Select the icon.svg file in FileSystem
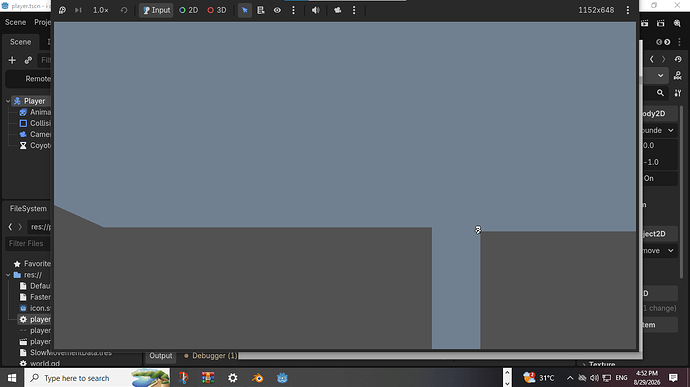This screenshot has width=690, height=387. click(35, 308)
